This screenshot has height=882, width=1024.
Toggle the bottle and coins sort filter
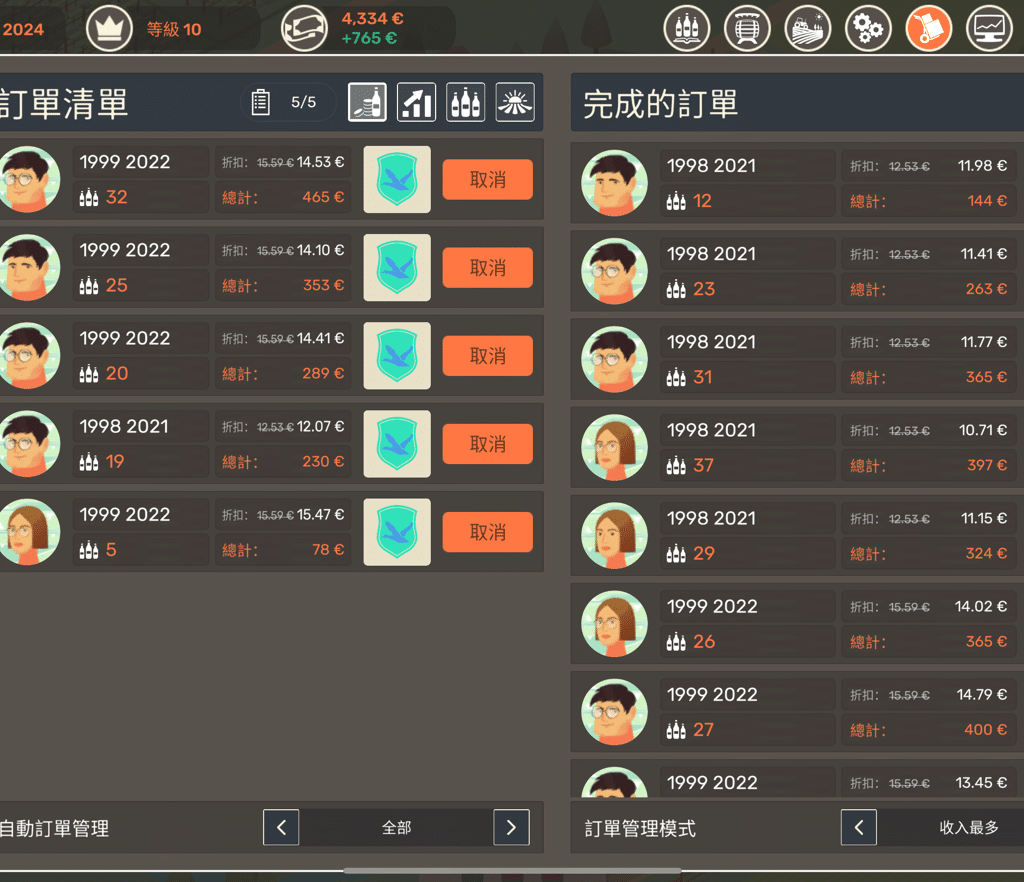pos(368,102)
